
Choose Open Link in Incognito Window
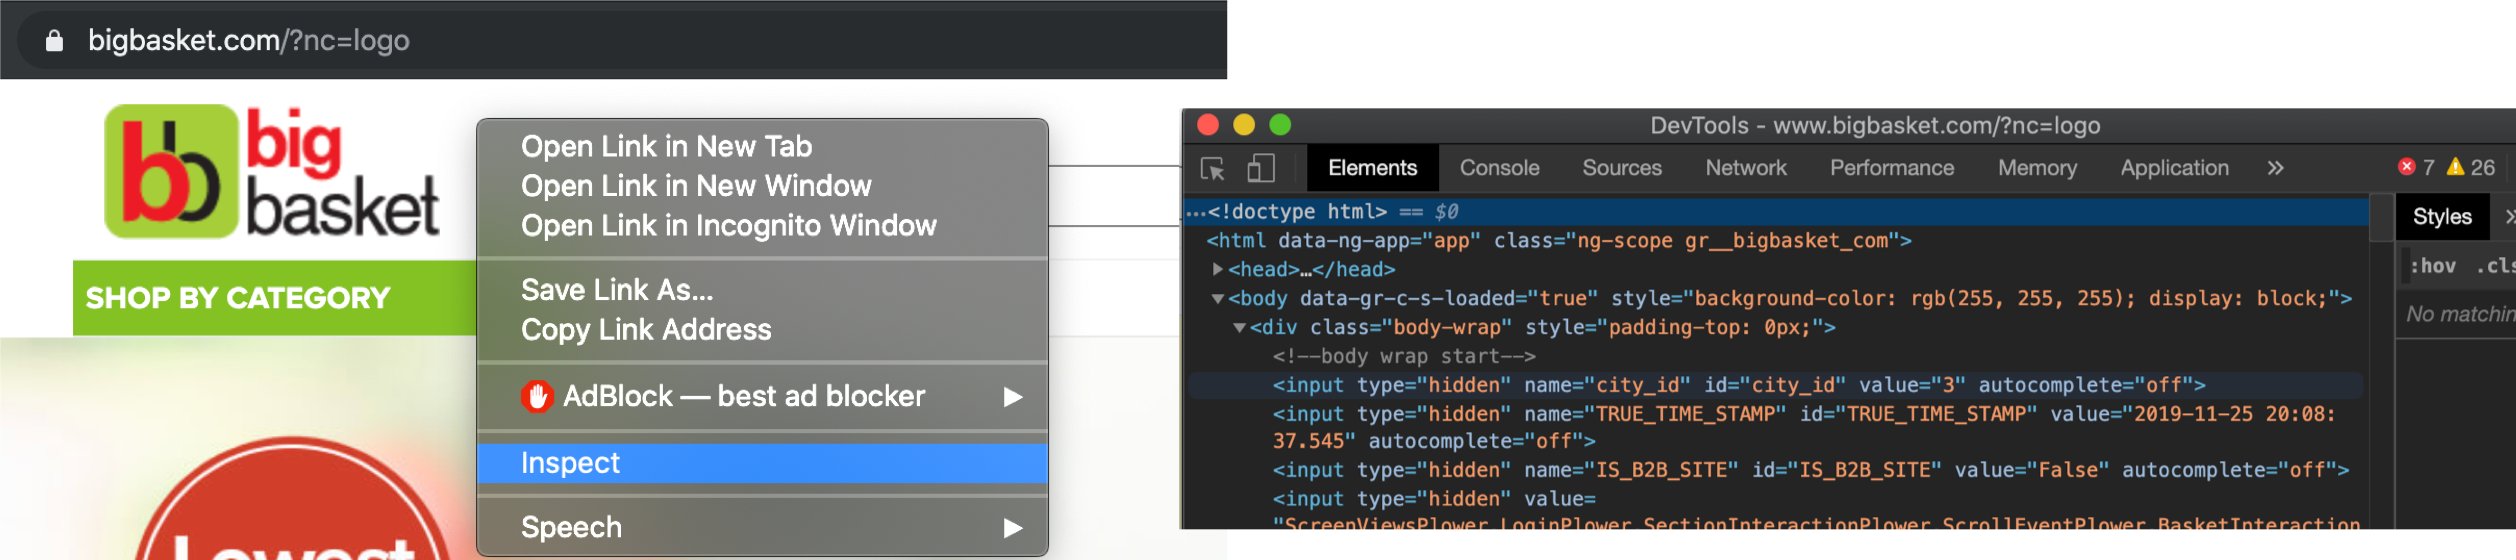point(728,226)
